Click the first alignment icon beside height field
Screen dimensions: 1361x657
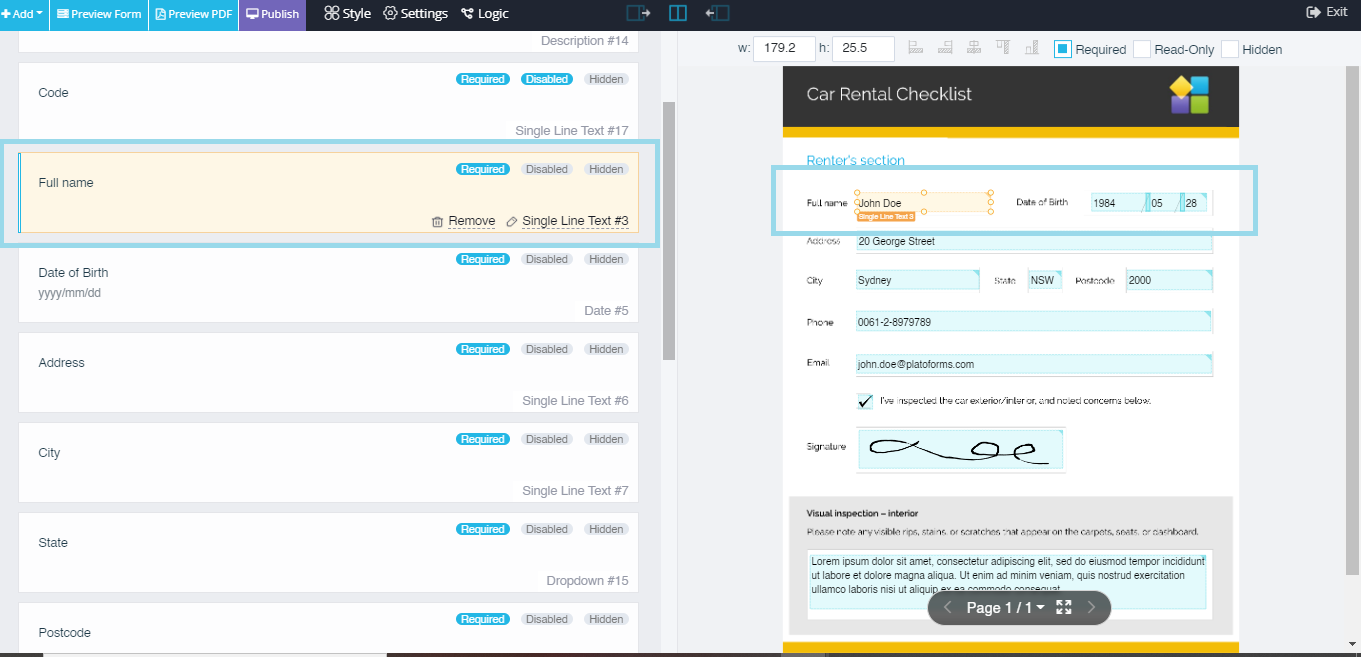915,48
